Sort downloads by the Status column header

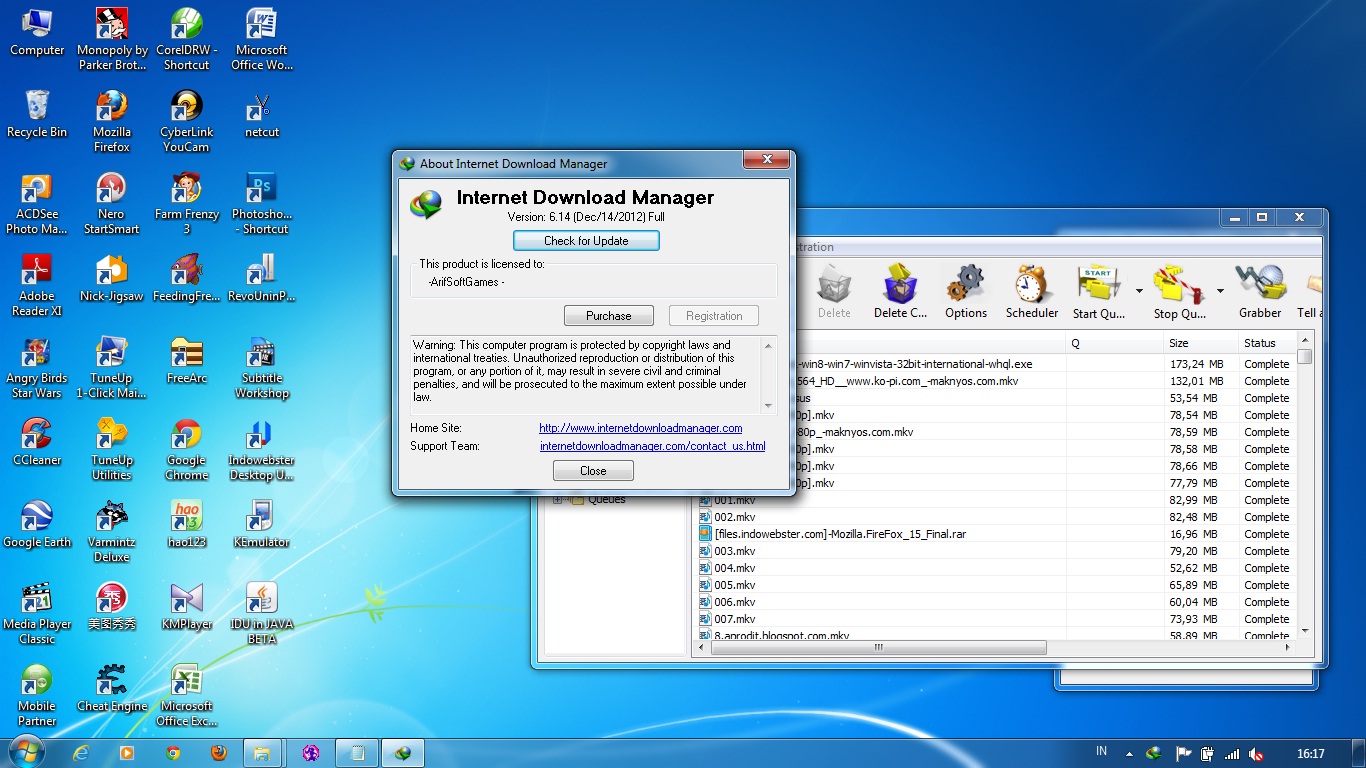[1266, 343]
